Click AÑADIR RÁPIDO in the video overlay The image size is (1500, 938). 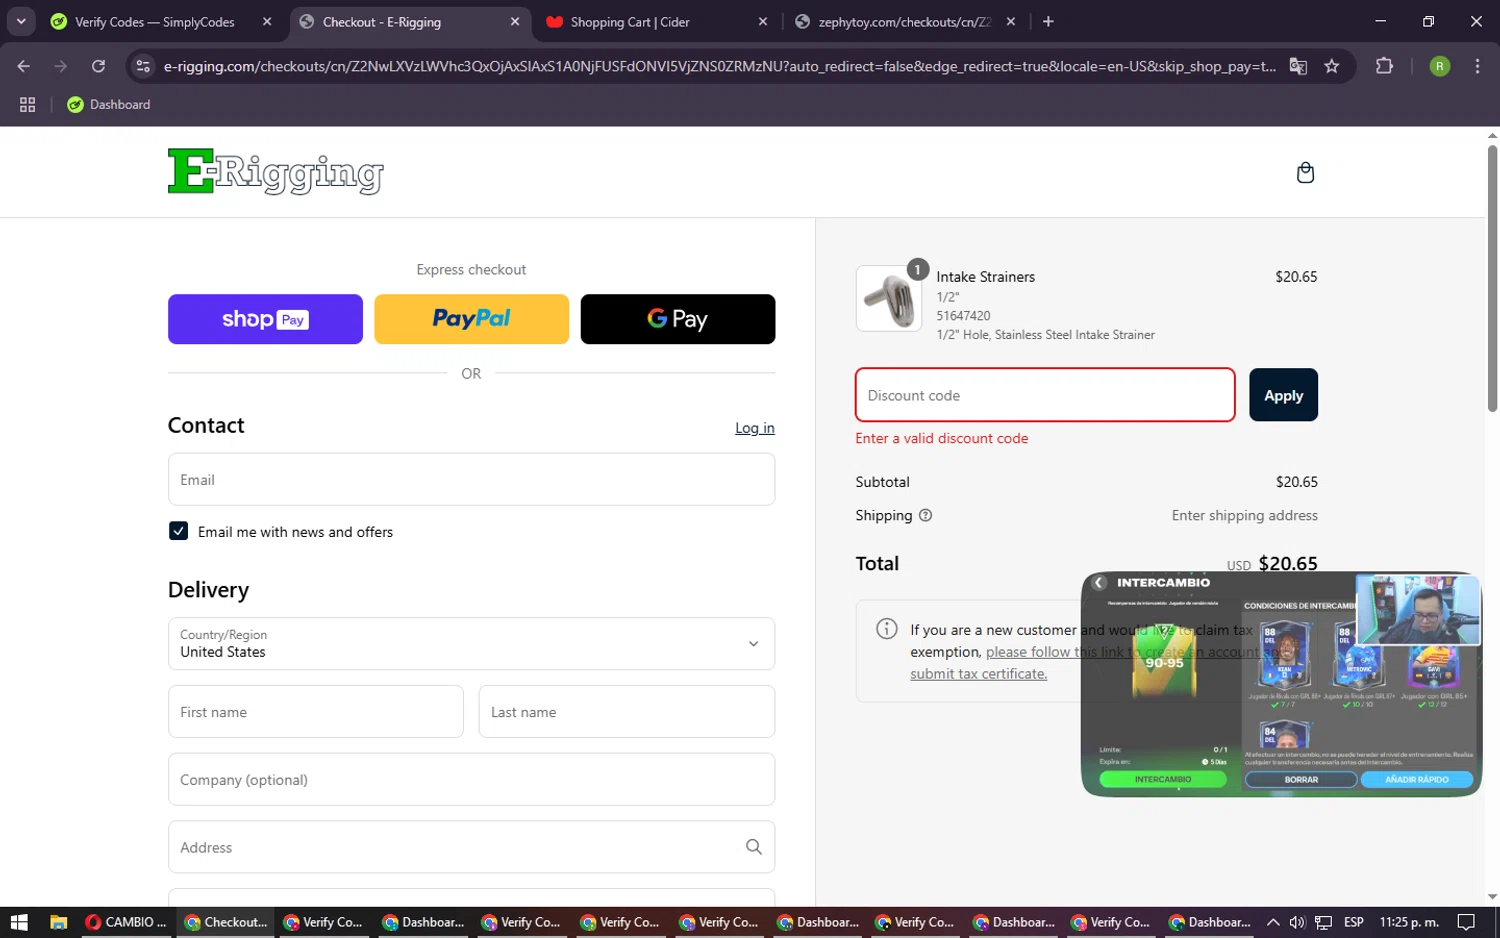click(1416, 779)
